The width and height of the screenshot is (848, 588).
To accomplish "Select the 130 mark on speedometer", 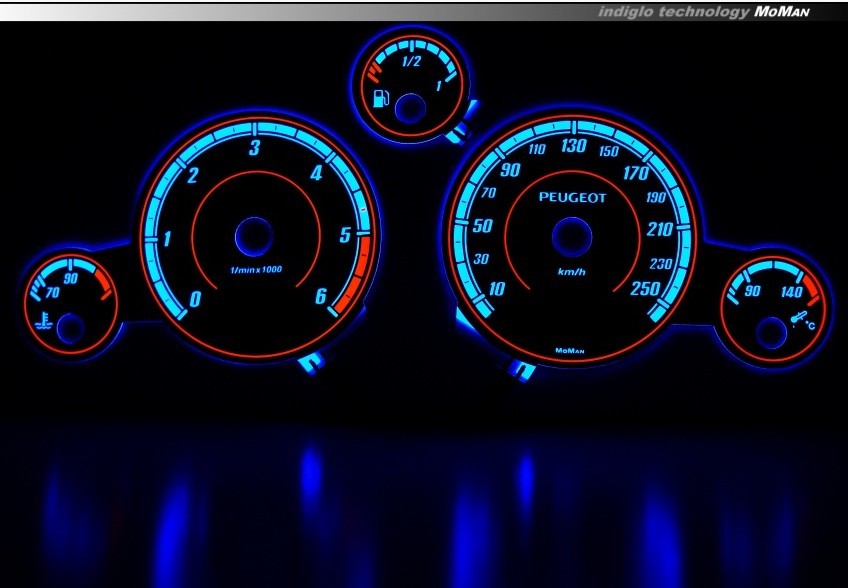I will pyautogui.click(x=573, y=146).
